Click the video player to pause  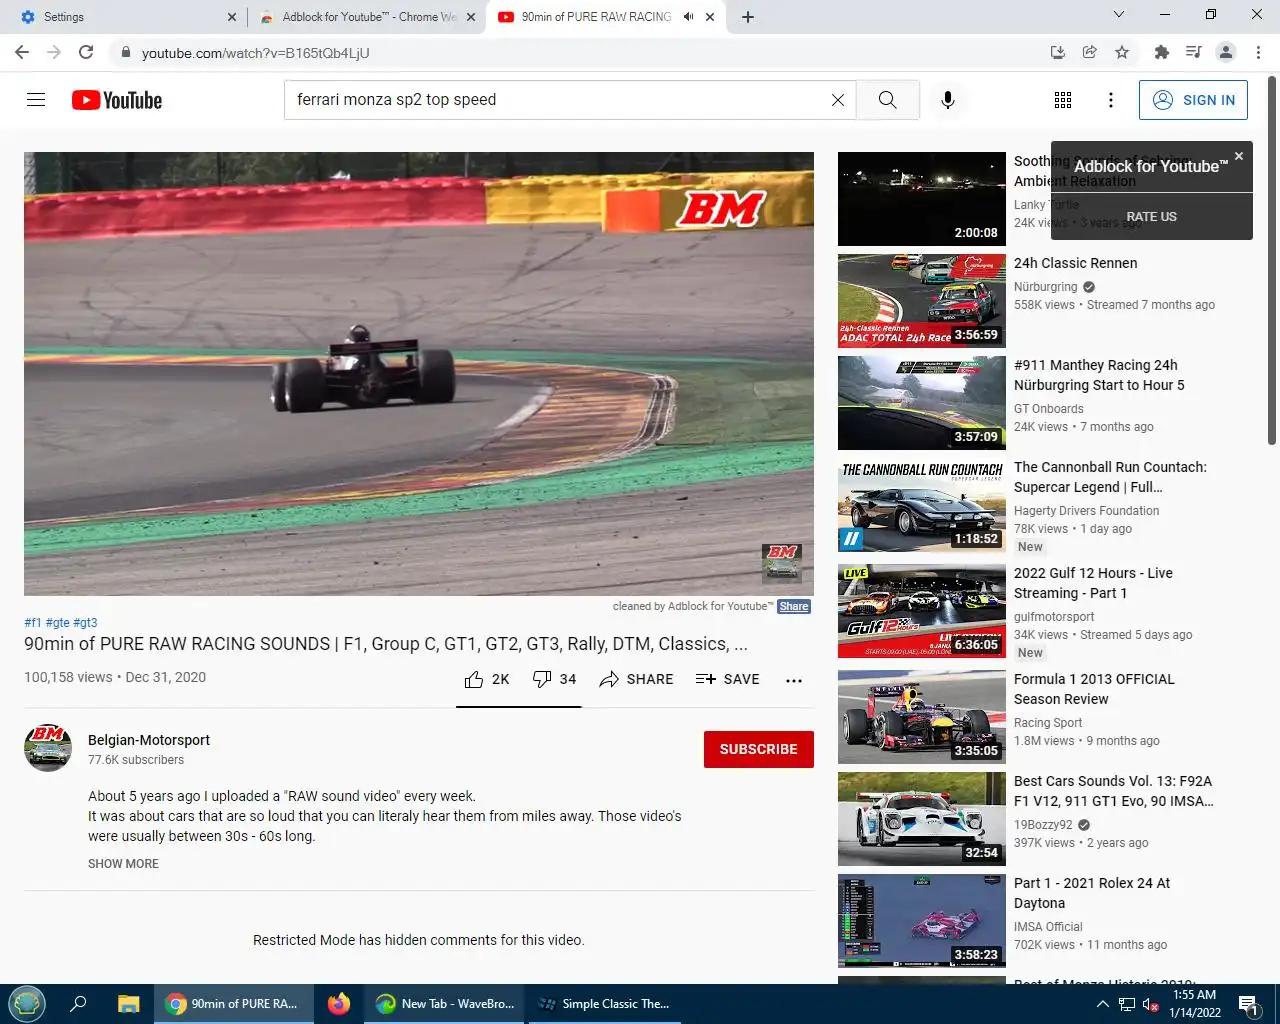tap(419, 374)
